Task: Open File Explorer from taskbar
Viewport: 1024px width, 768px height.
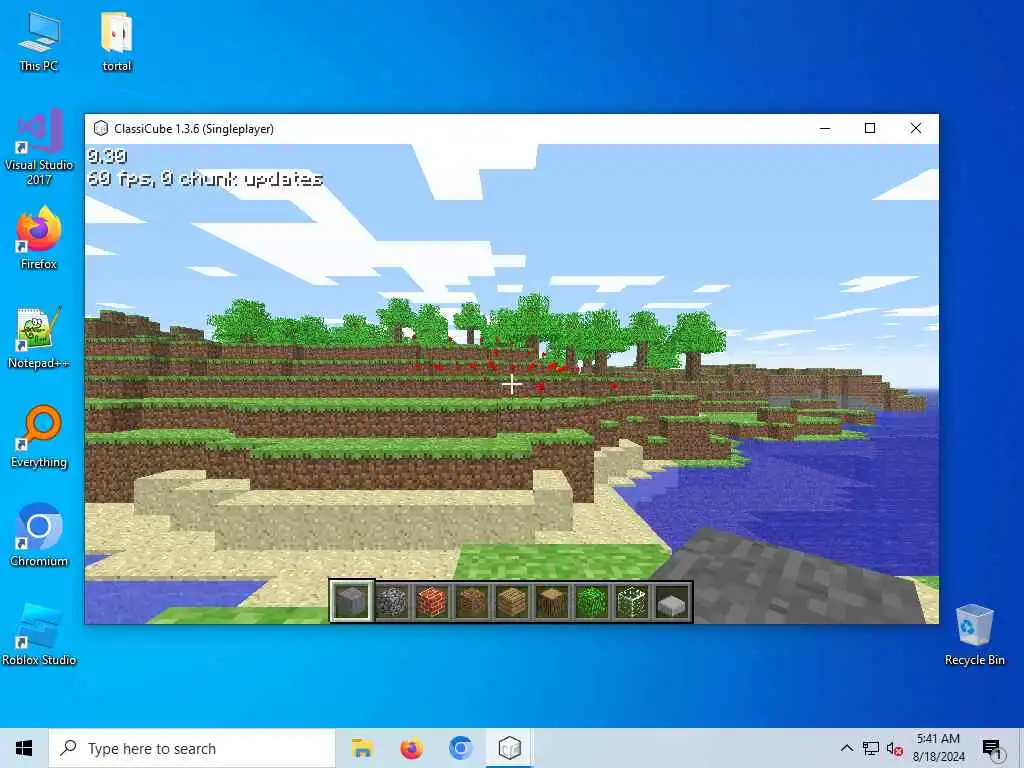Action: (362, 748)
